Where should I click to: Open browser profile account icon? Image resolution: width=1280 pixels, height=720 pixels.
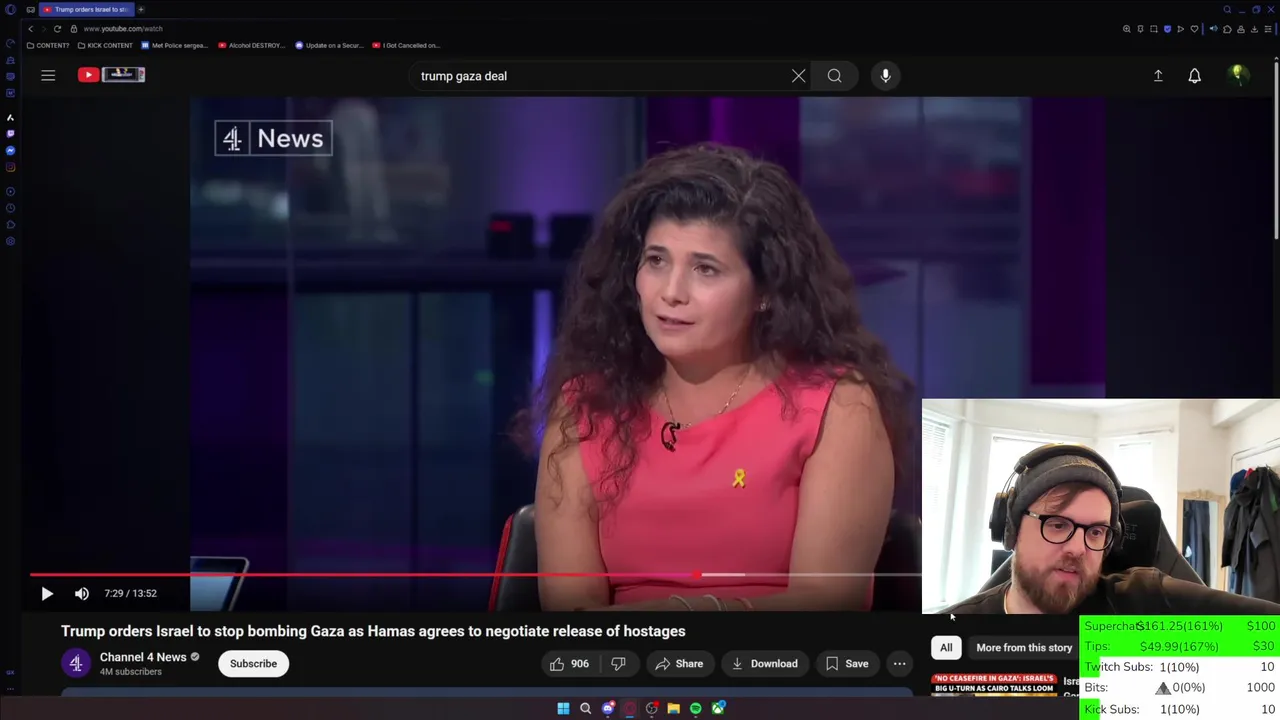1241,29
